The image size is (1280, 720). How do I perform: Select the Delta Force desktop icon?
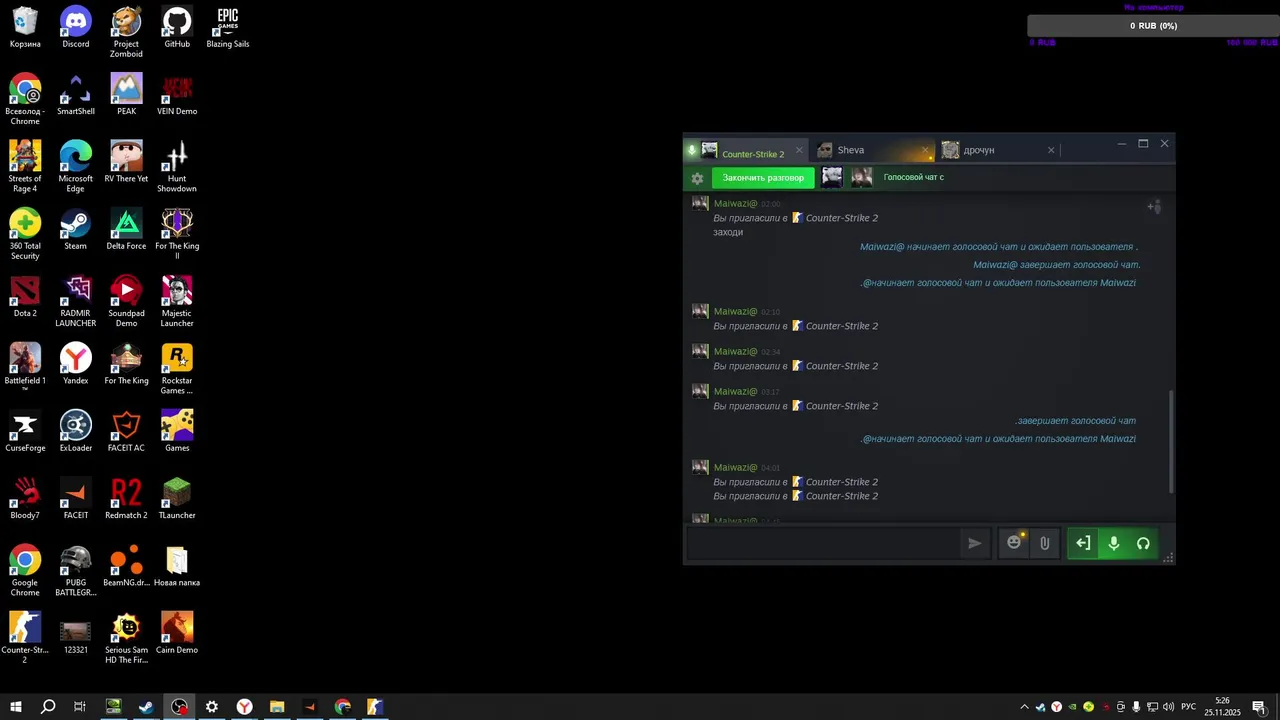pos(126,229)
